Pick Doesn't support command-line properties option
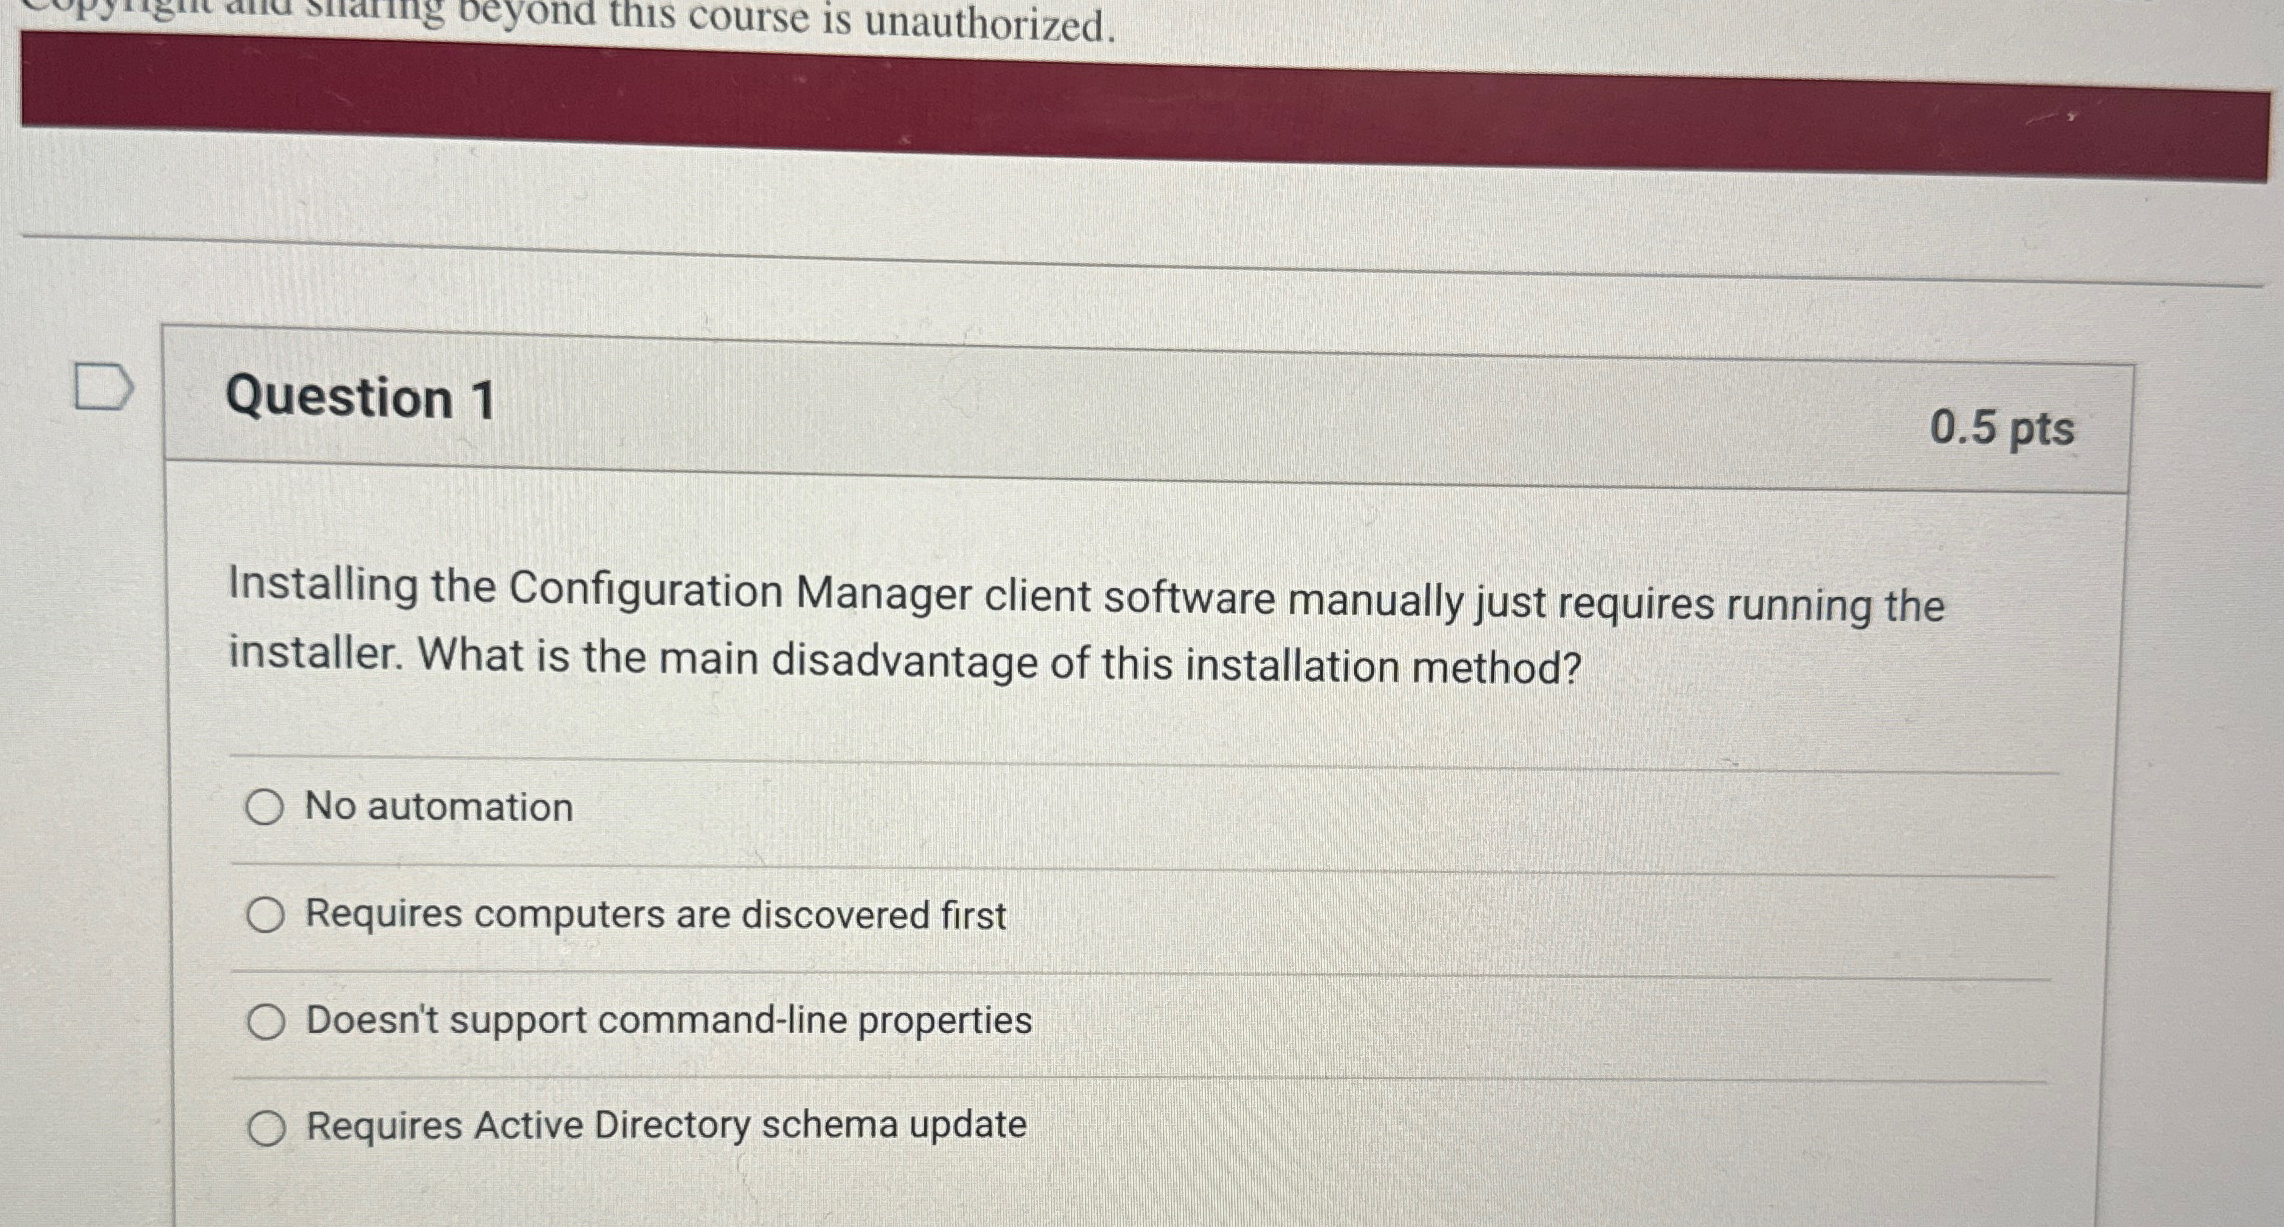 (x=266, y=1022)
